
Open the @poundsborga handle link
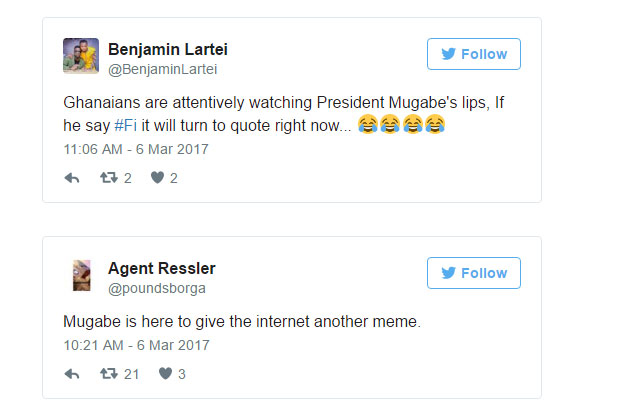[157, 288]
